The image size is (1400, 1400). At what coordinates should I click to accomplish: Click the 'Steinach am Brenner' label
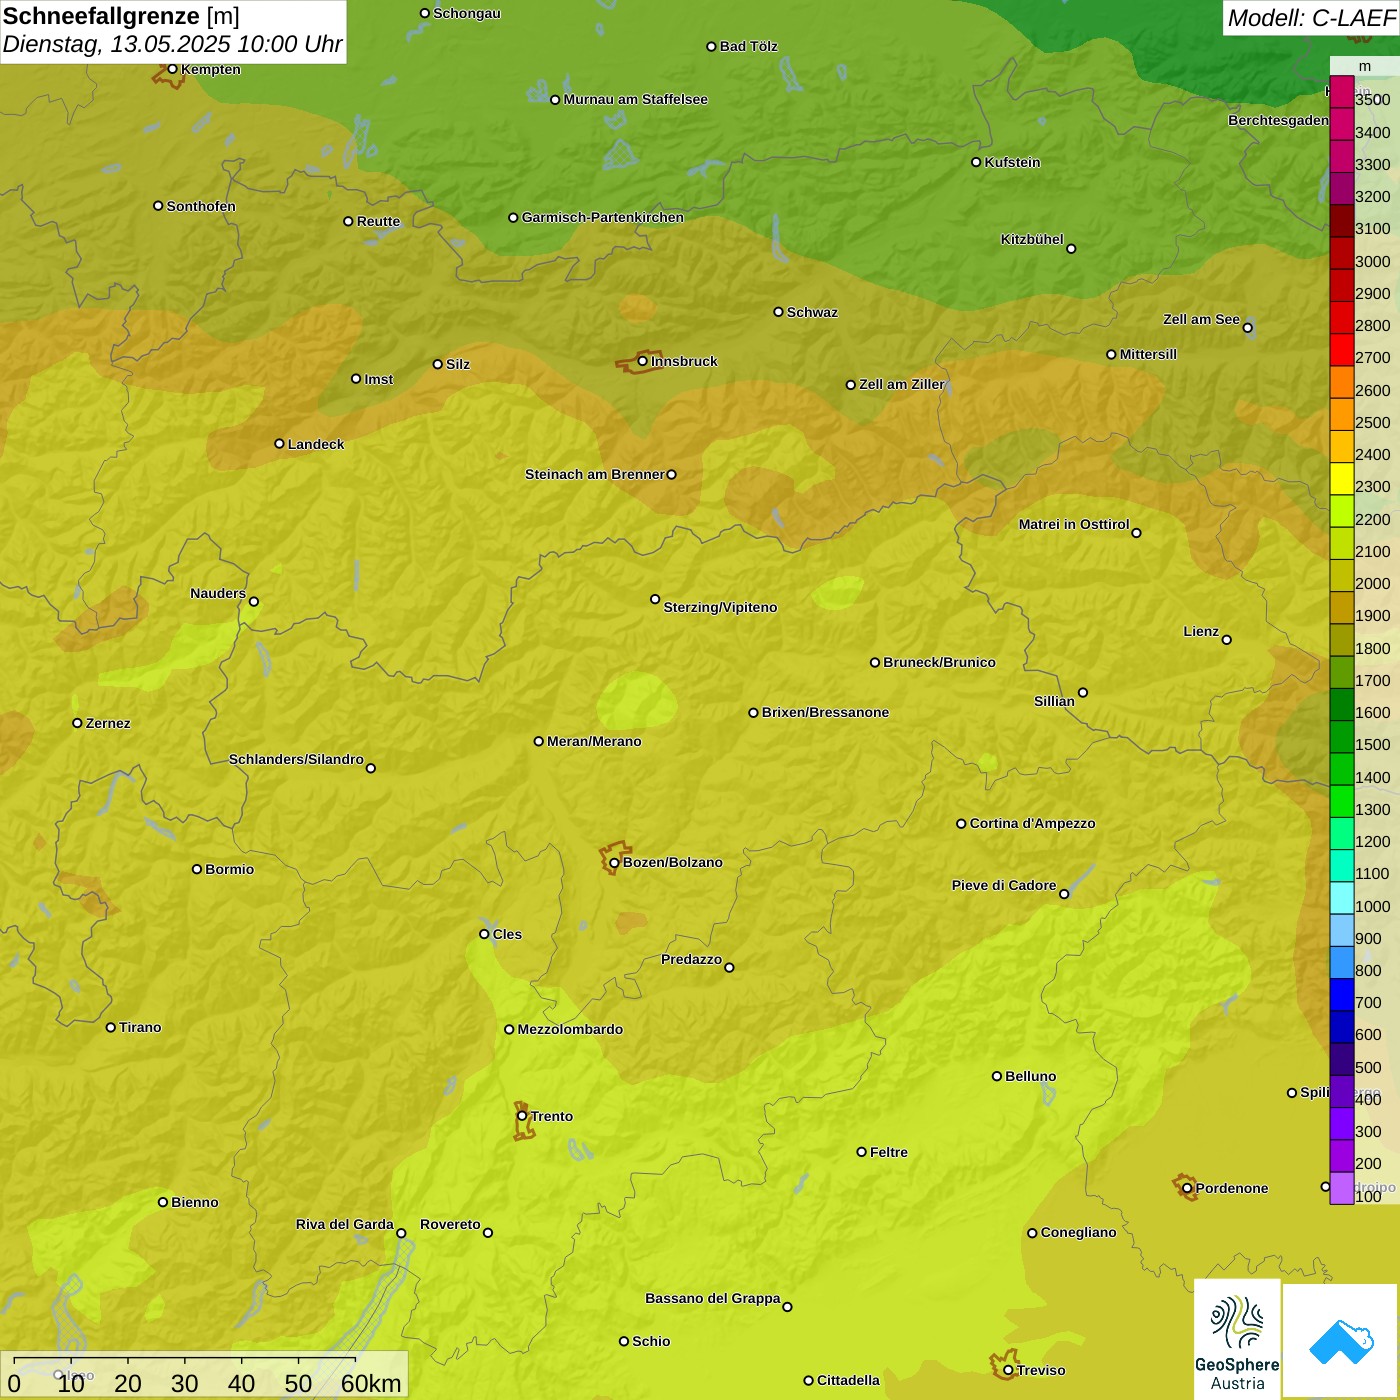[595, 474]
